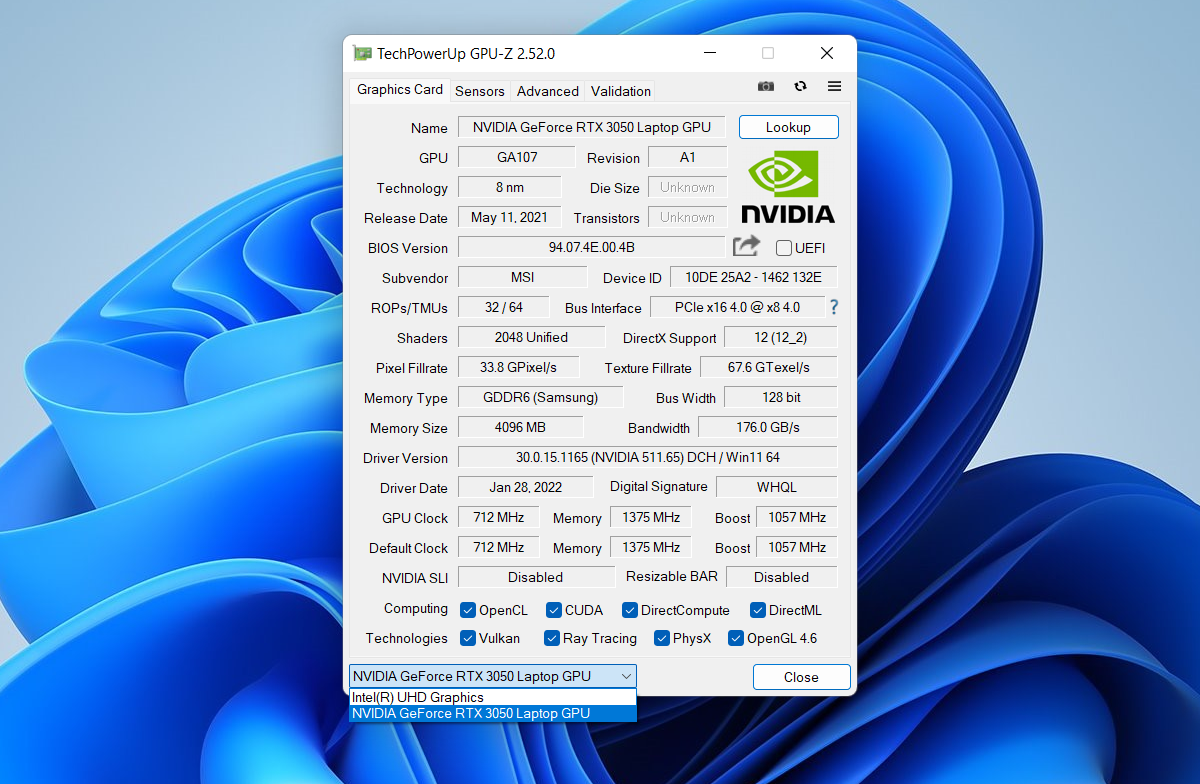The width and height of the screenshot is (1200, 784).
Task: Click the Texture Fillrate field 67.6 GTexel/s
Action: pos(769,367)
